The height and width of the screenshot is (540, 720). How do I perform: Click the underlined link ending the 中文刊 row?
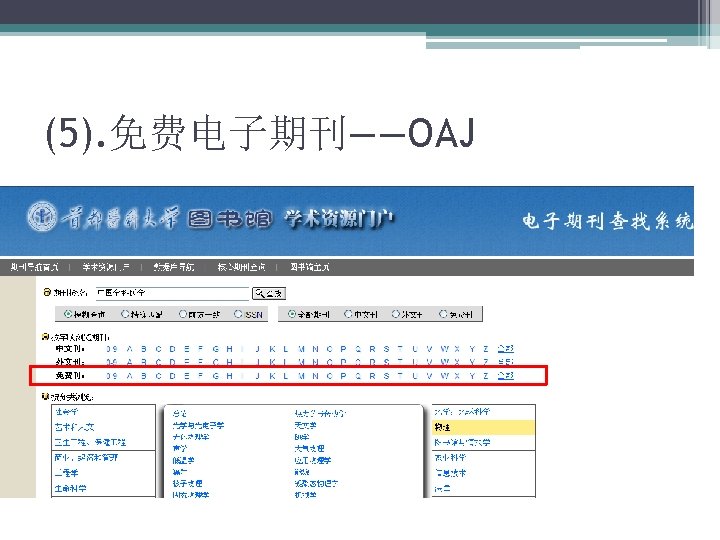506,349
